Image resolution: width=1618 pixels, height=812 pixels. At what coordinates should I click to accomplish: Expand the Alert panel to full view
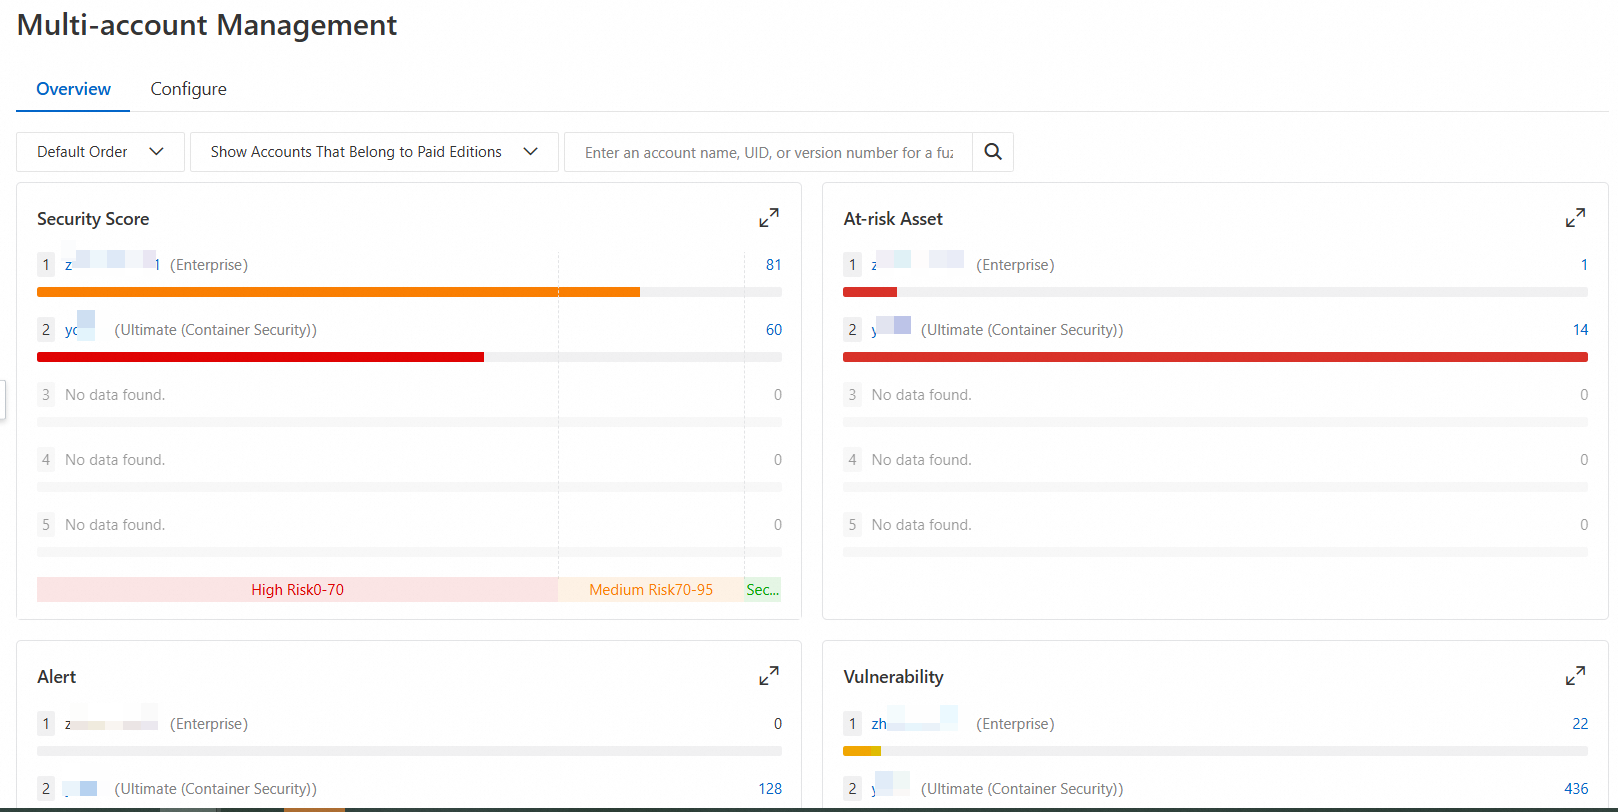(x=769, y=676)
